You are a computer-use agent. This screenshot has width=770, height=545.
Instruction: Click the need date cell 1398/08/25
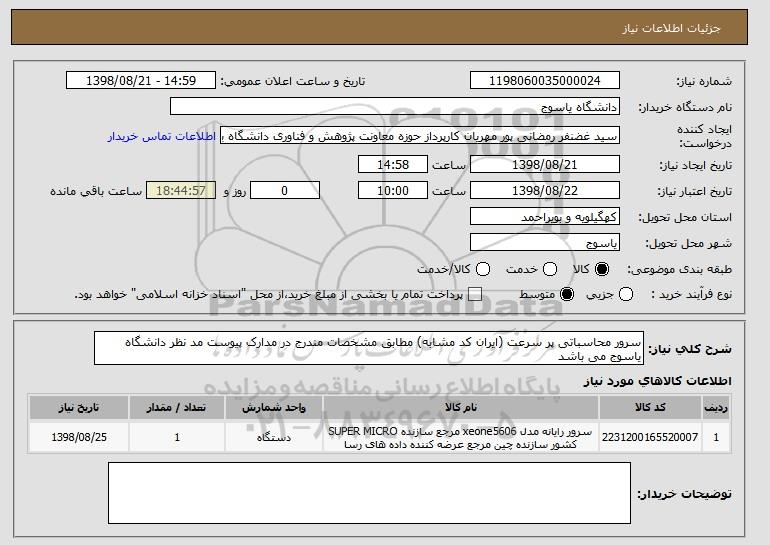[79, 437]
